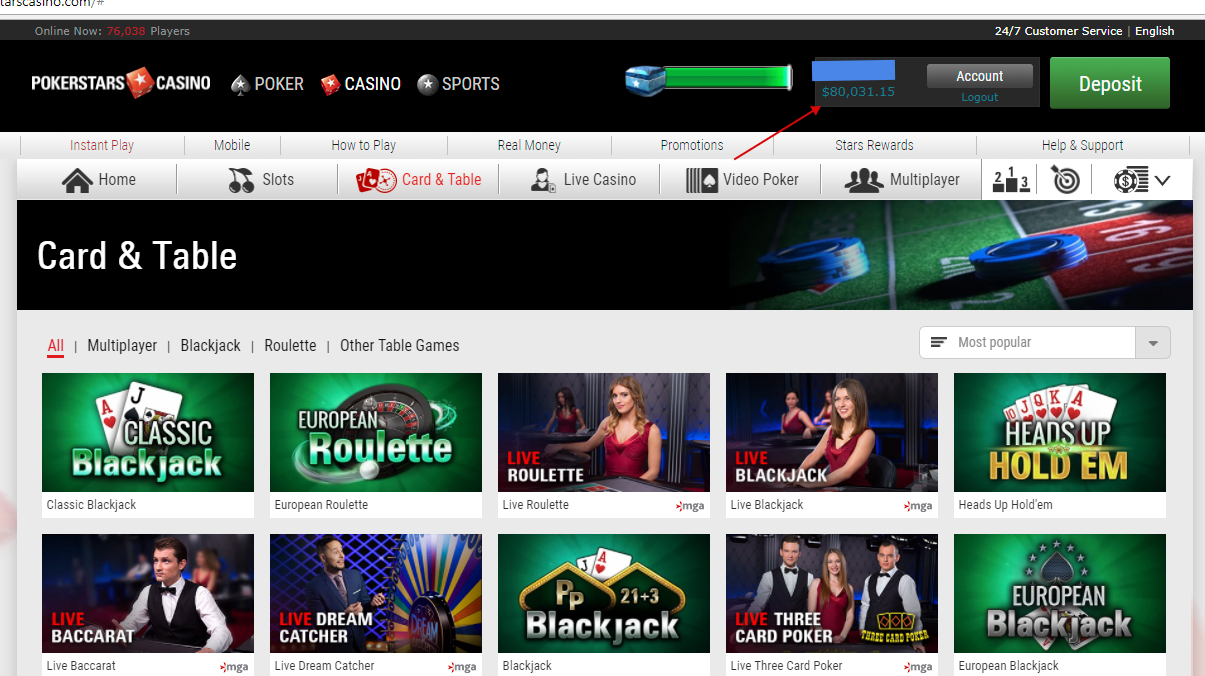Click the Multiplayer people icon
Image resolution: width=1205 pixels, height=676 pixels.
coord(863,180)
